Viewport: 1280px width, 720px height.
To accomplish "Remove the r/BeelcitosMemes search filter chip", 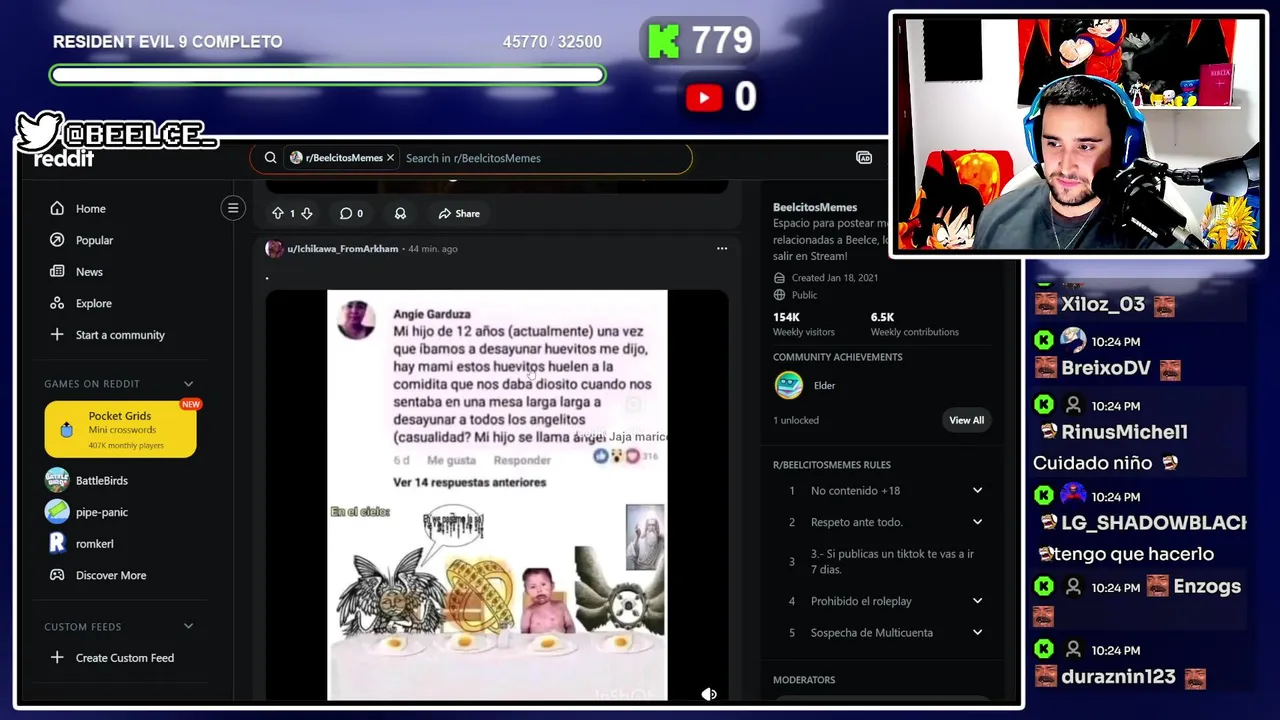I will point(390,158).
